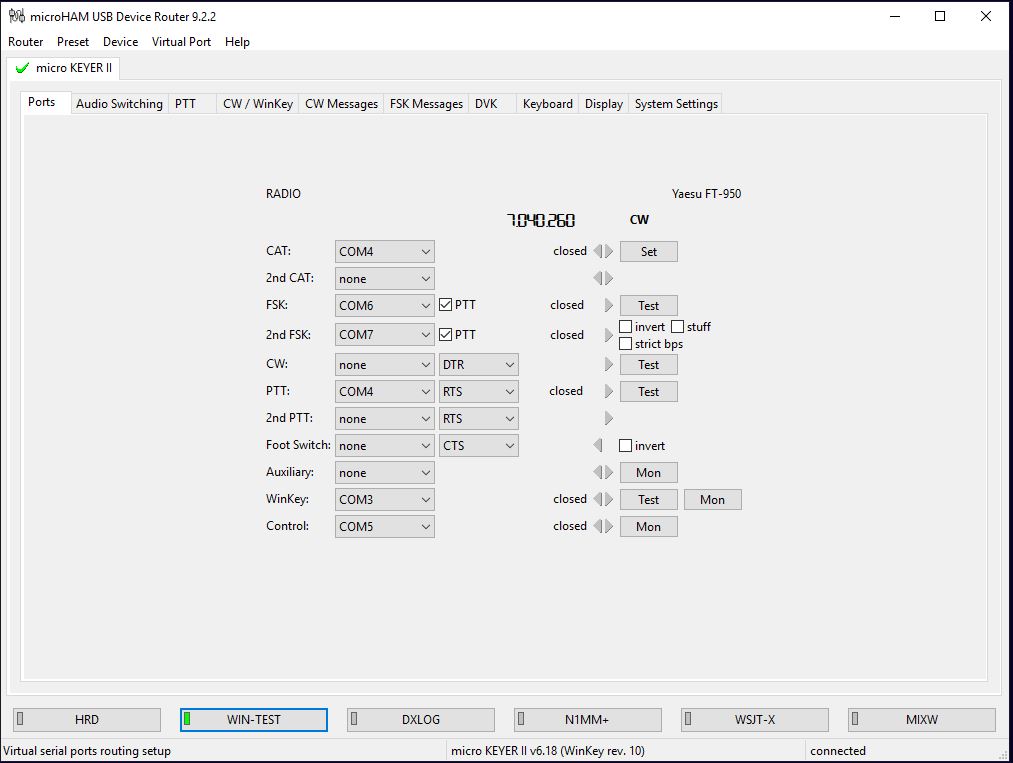Viewport: 1013px width, 763px height.
Task: Toggle the Foot Switch invert checkbox
Action: (625, 445)
